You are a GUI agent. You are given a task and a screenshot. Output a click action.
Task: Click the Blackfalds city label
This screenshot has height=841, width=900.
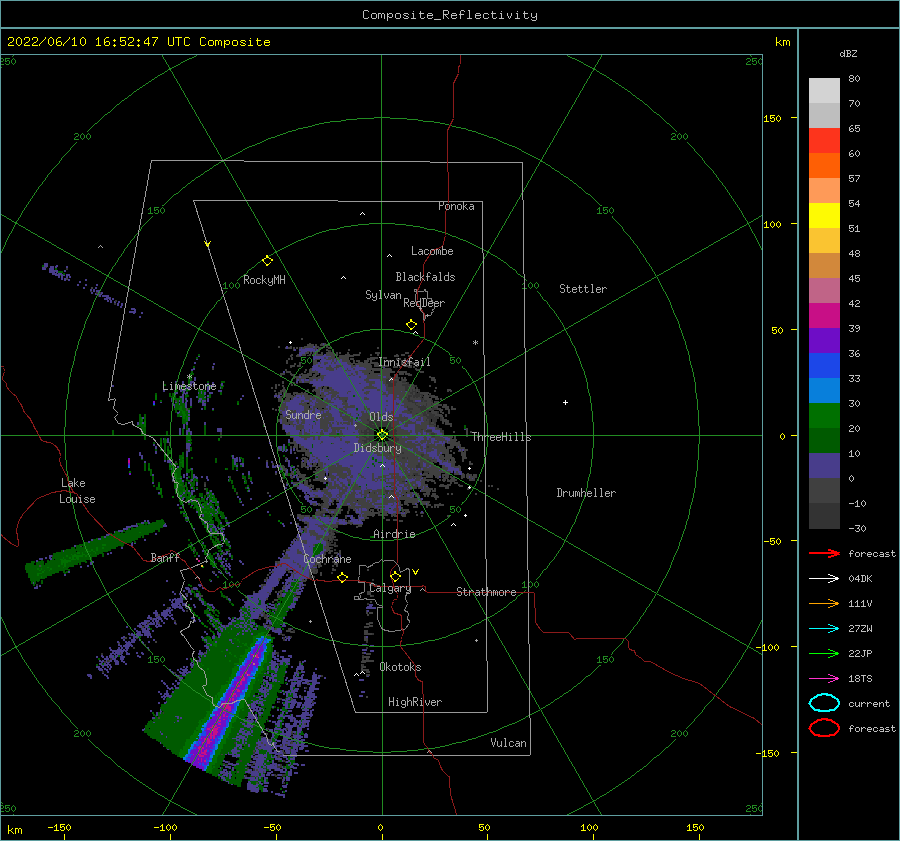[x=425, y=277]
